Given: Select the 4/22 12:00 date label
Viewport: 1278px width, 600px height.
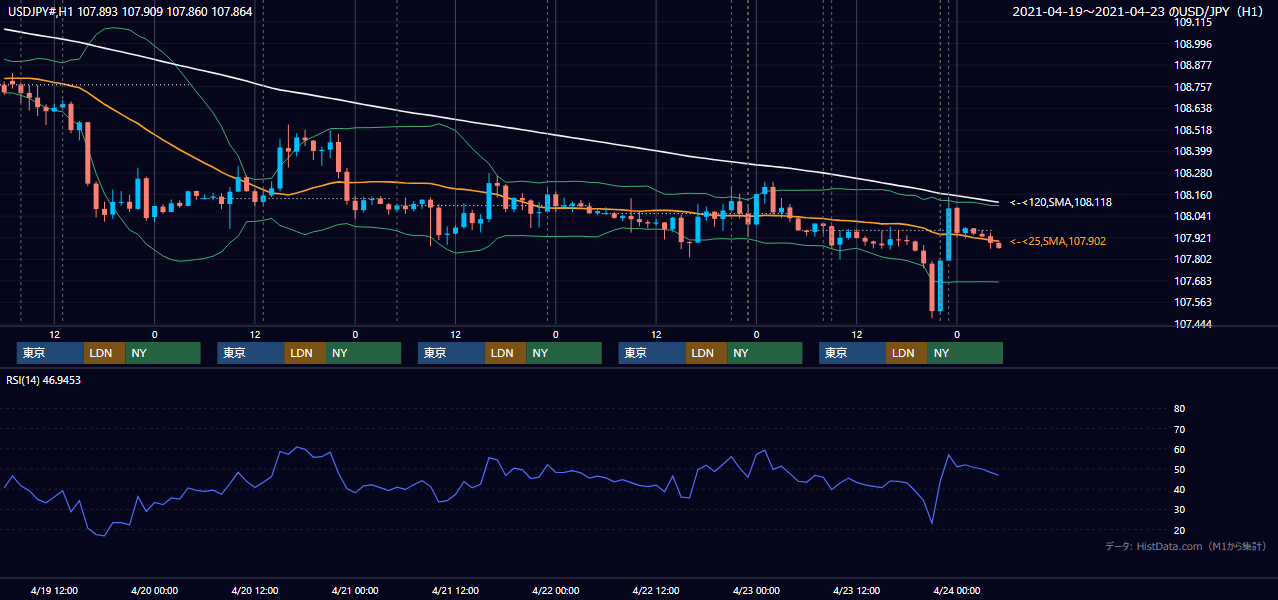Looking at the screenshot, I should pos(656,590).
